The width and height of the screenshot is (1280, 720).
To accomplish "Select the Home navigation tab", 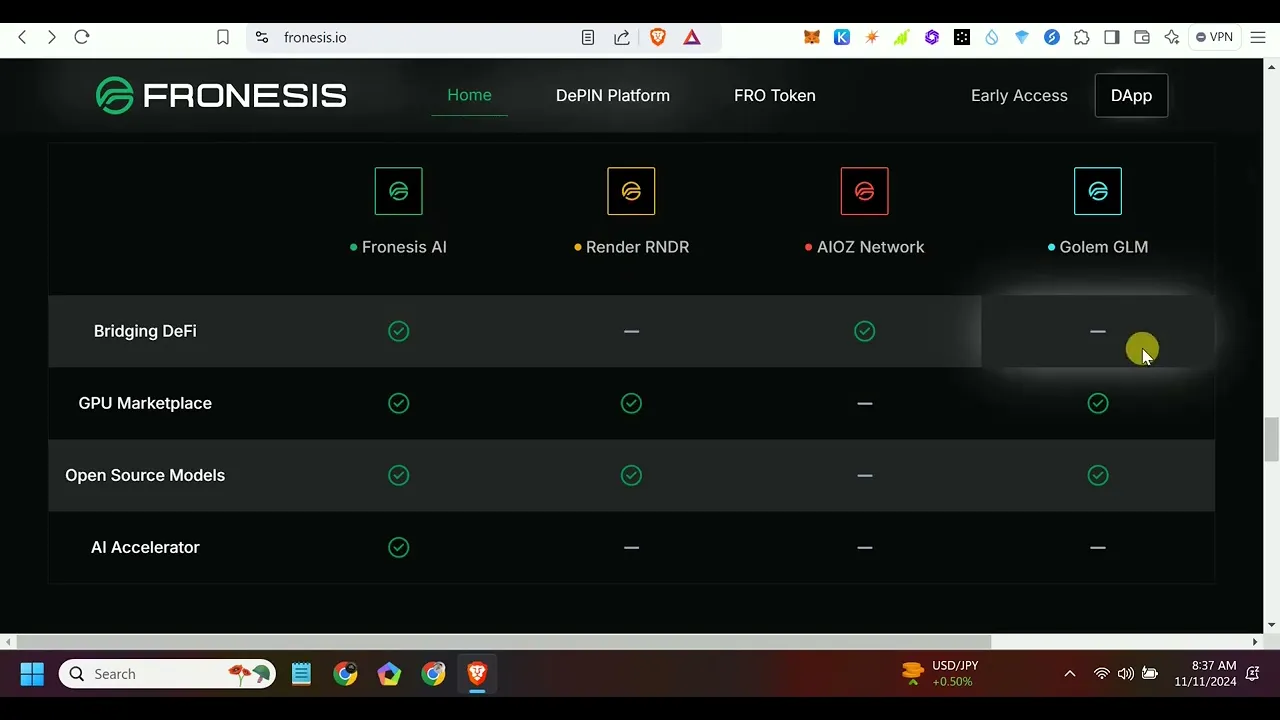I will pyautogui.click(x=469, y=95).
